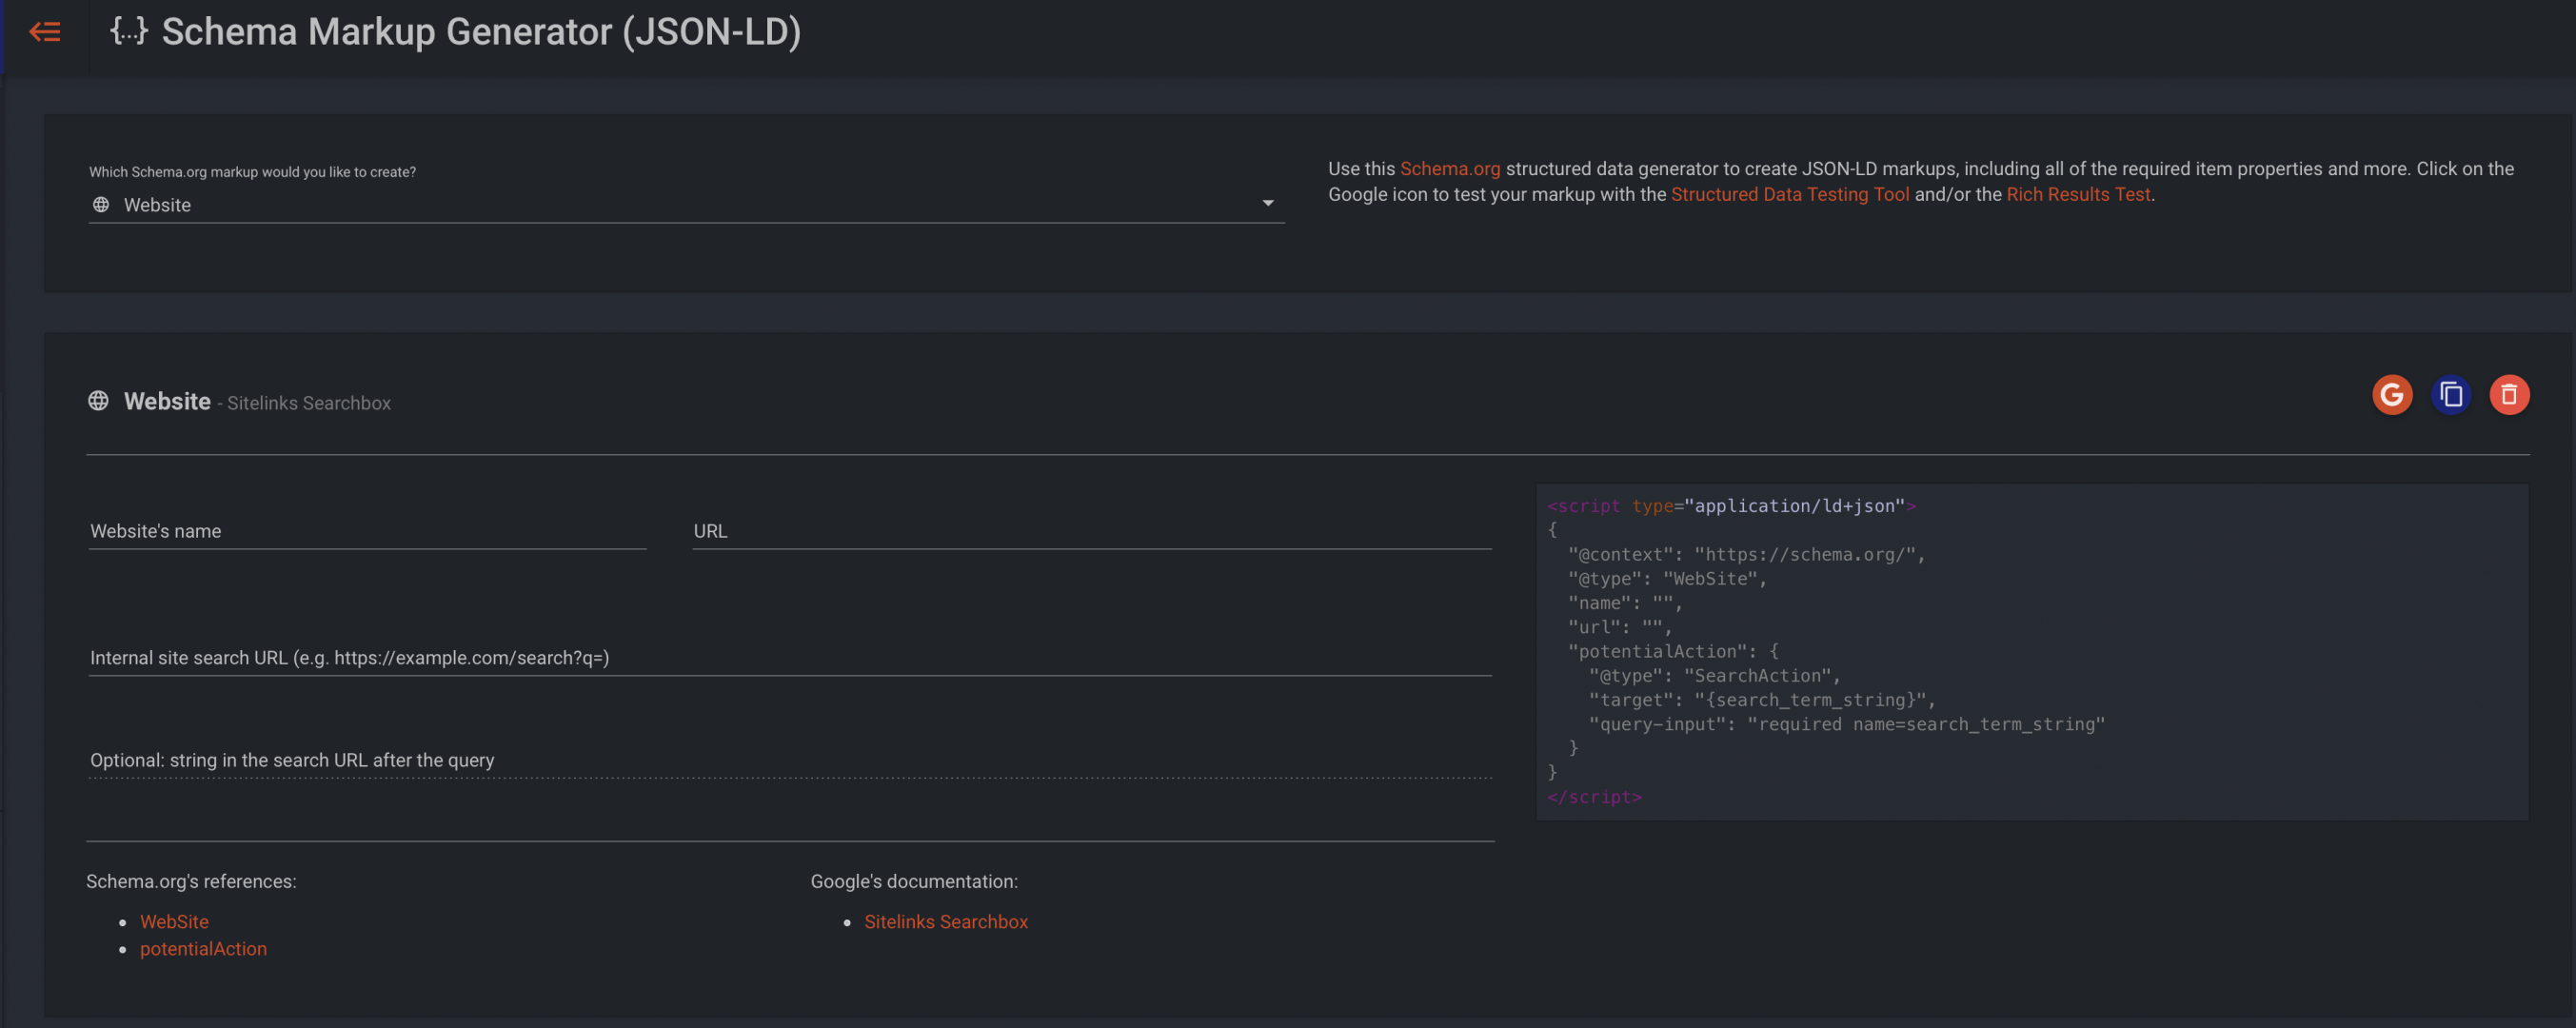Click the 'Sitelinks Searchbox' subtitle text
The width and height of the screenshot is (2576, 1028).
(308, 403)
